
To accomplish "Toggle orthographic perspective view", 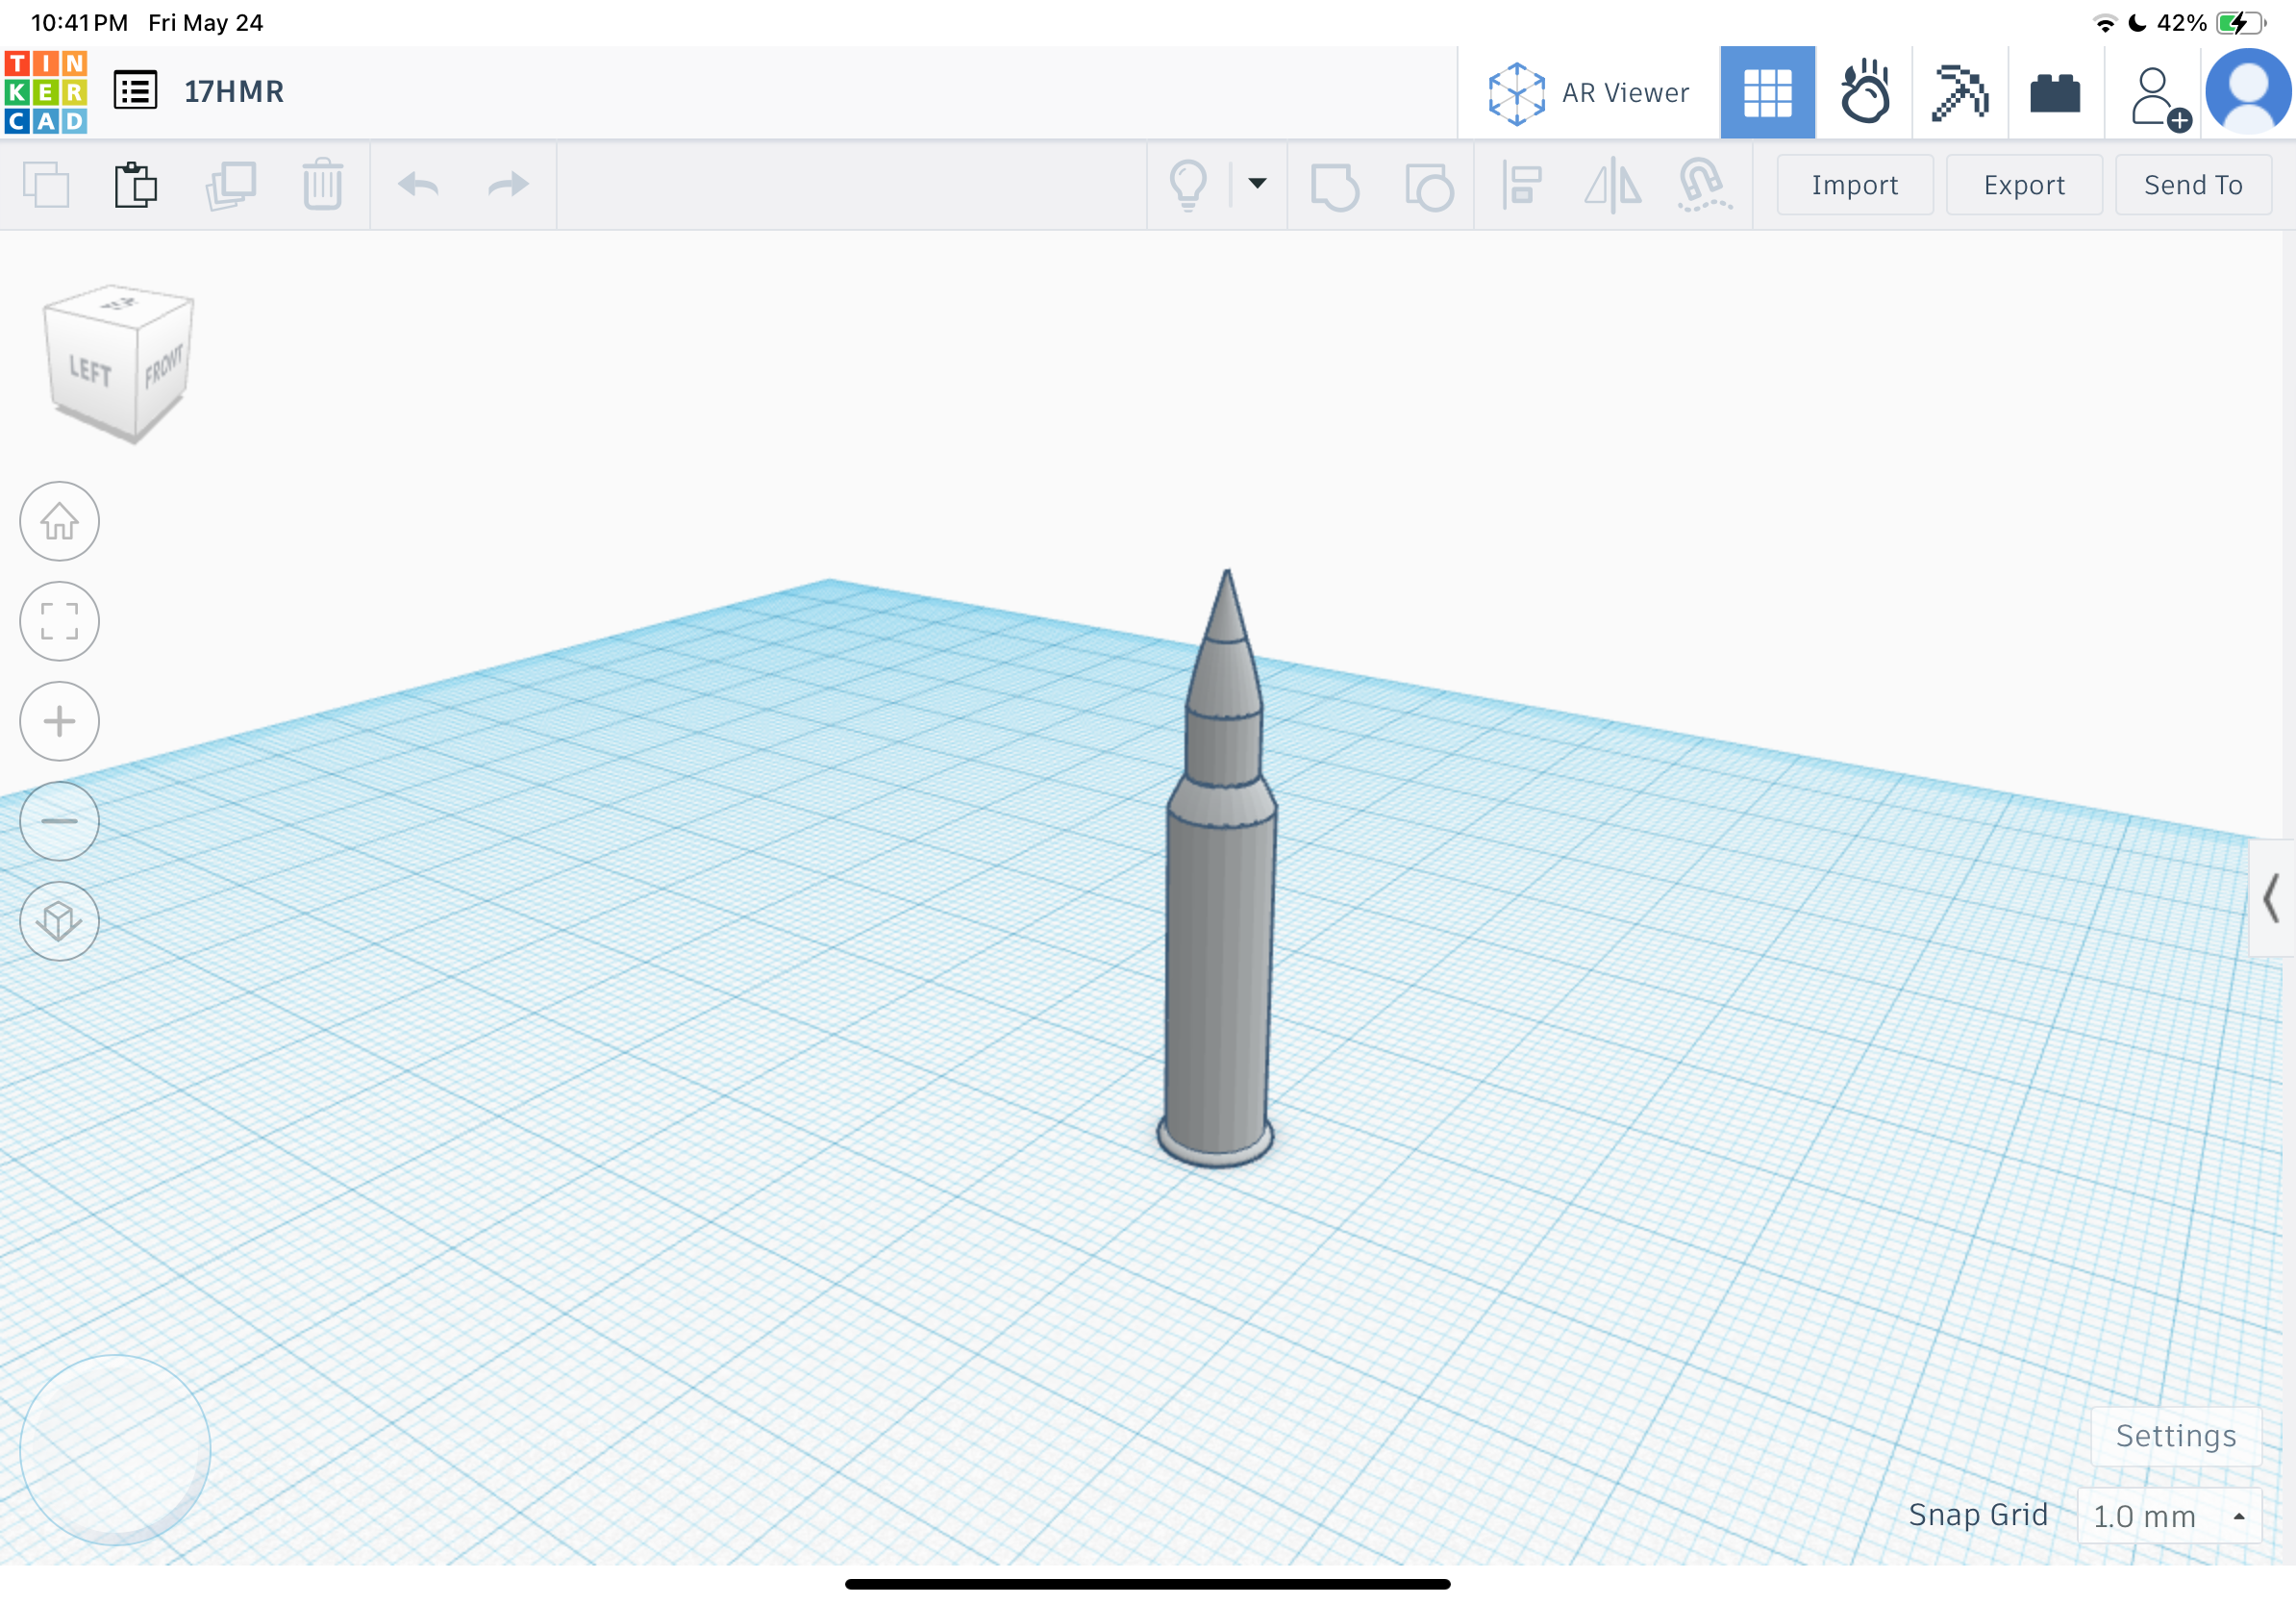I will point(59,921).
